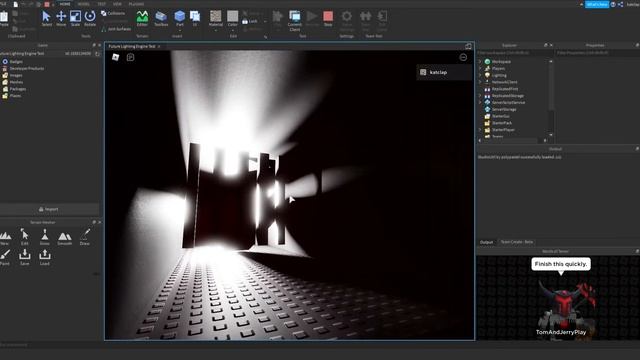The image size is (640, 360).
Task: Open the UI insert tool
Action: pos(195,18)
